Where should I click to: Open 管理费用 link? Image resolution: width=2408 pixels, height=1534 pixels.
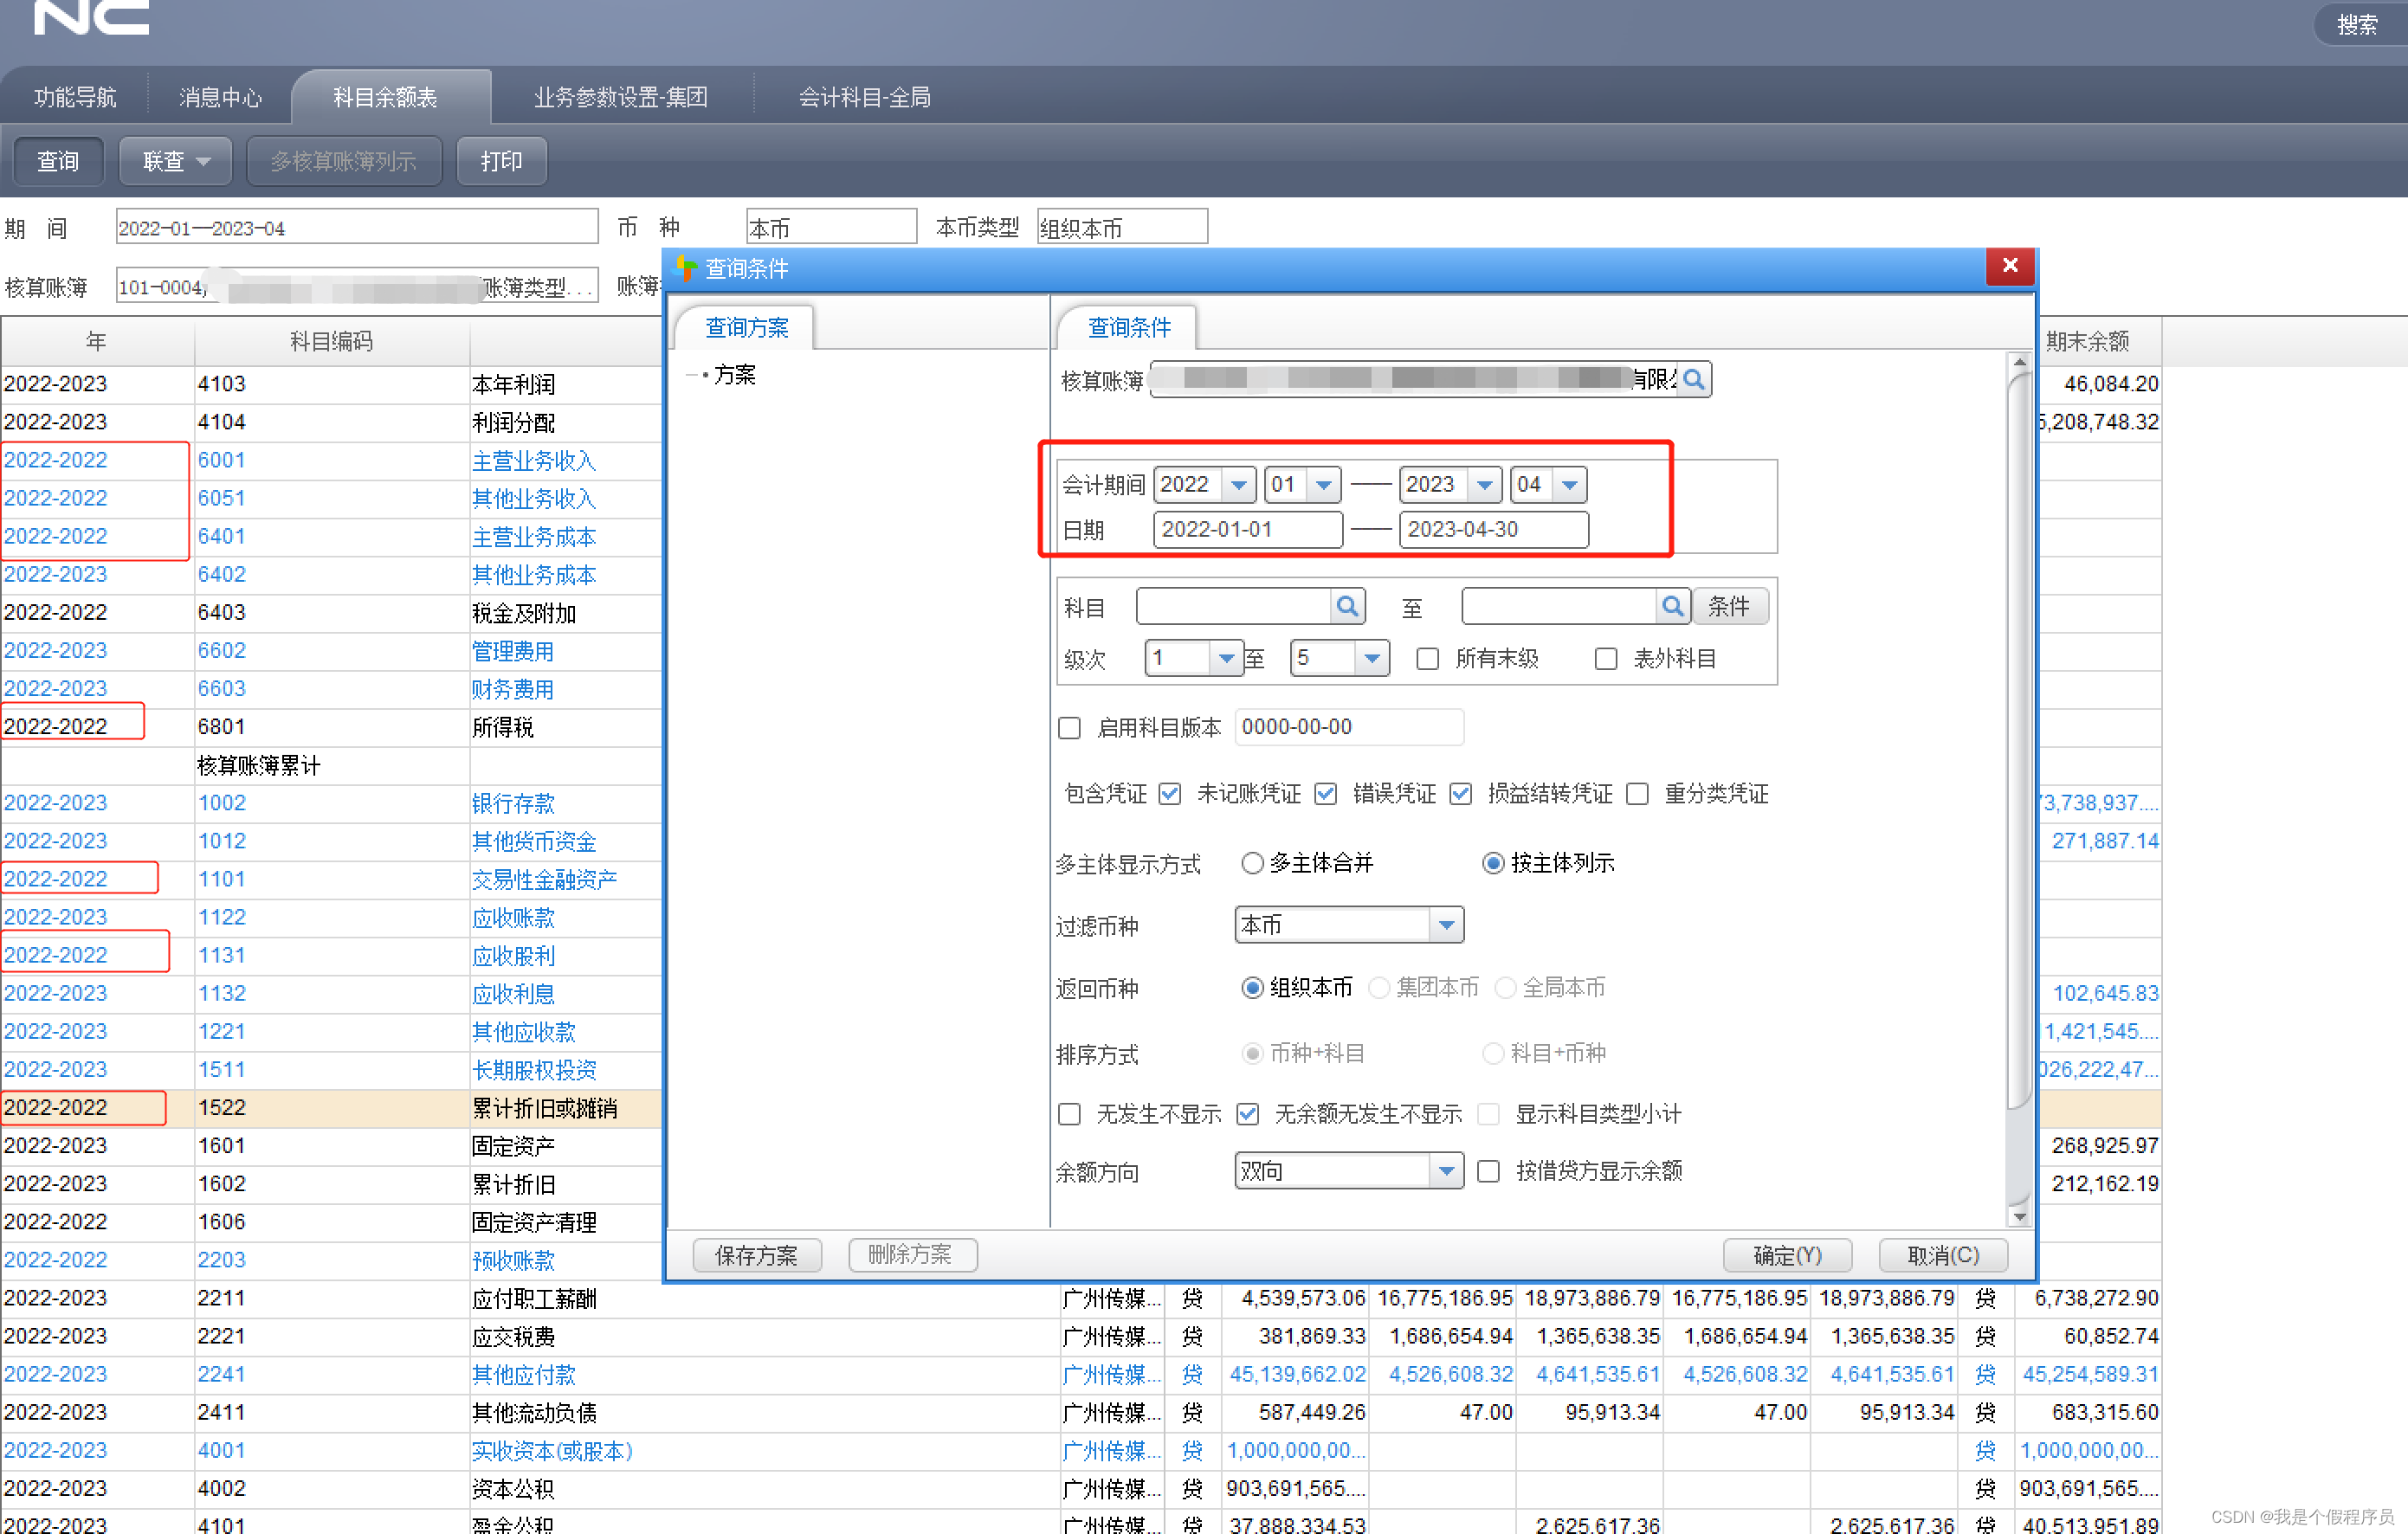(513, 651)
